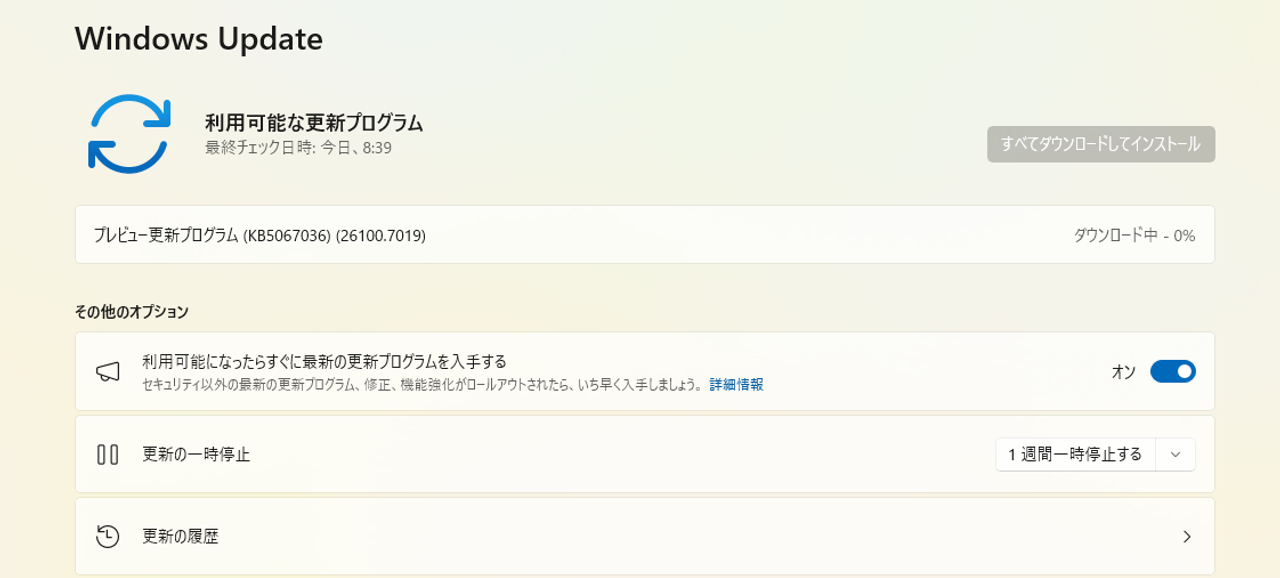Click the オン label next to the toggle

coord(1123,372)
